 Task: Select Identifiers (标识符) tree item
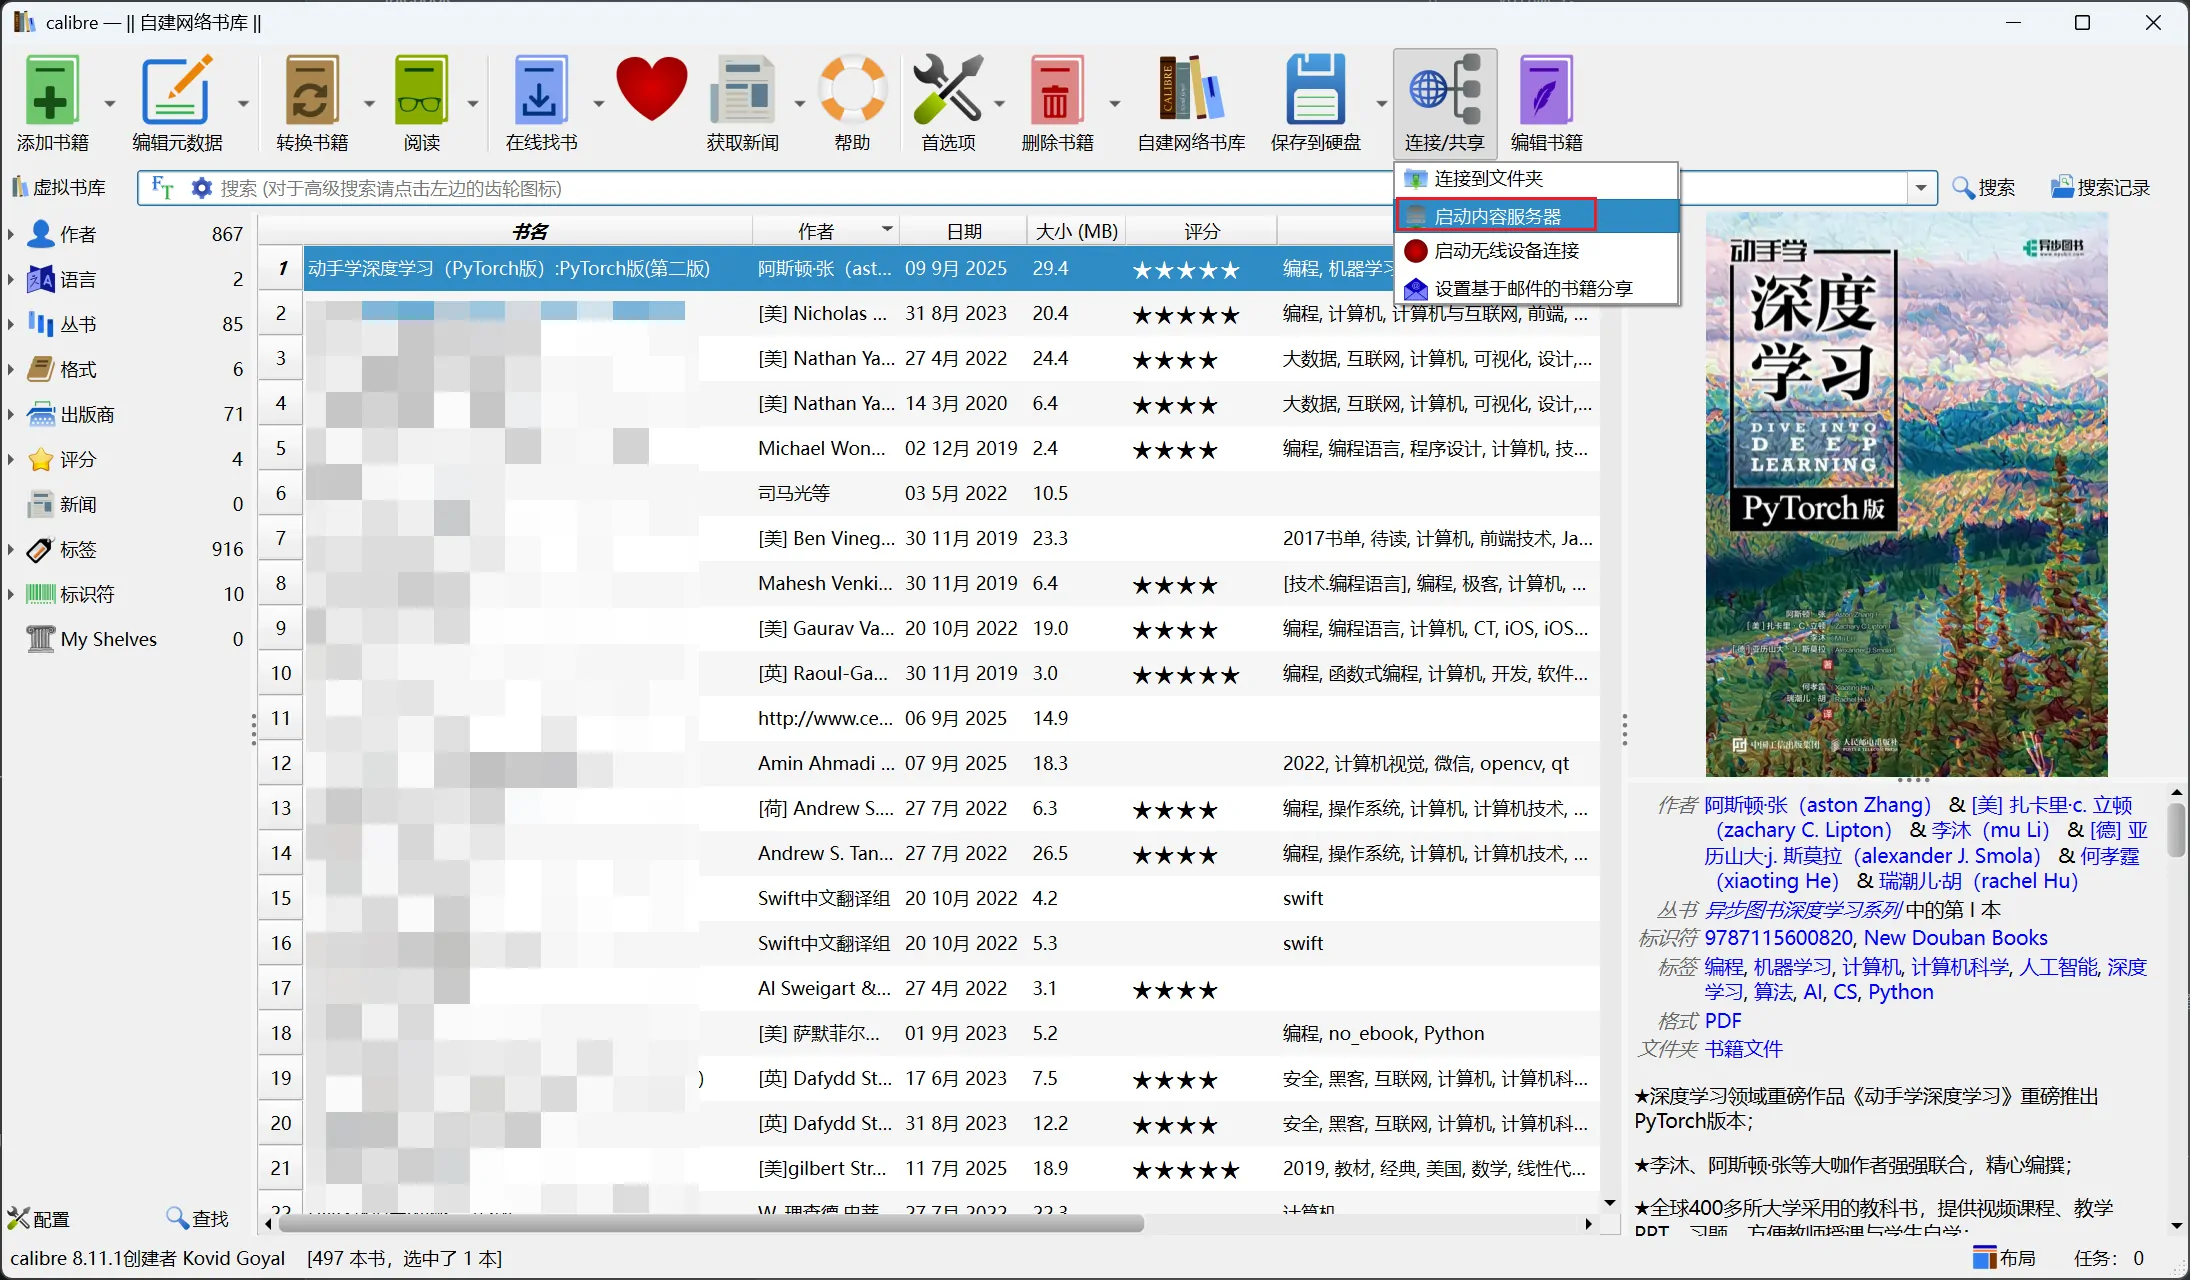tap(87, 594)
